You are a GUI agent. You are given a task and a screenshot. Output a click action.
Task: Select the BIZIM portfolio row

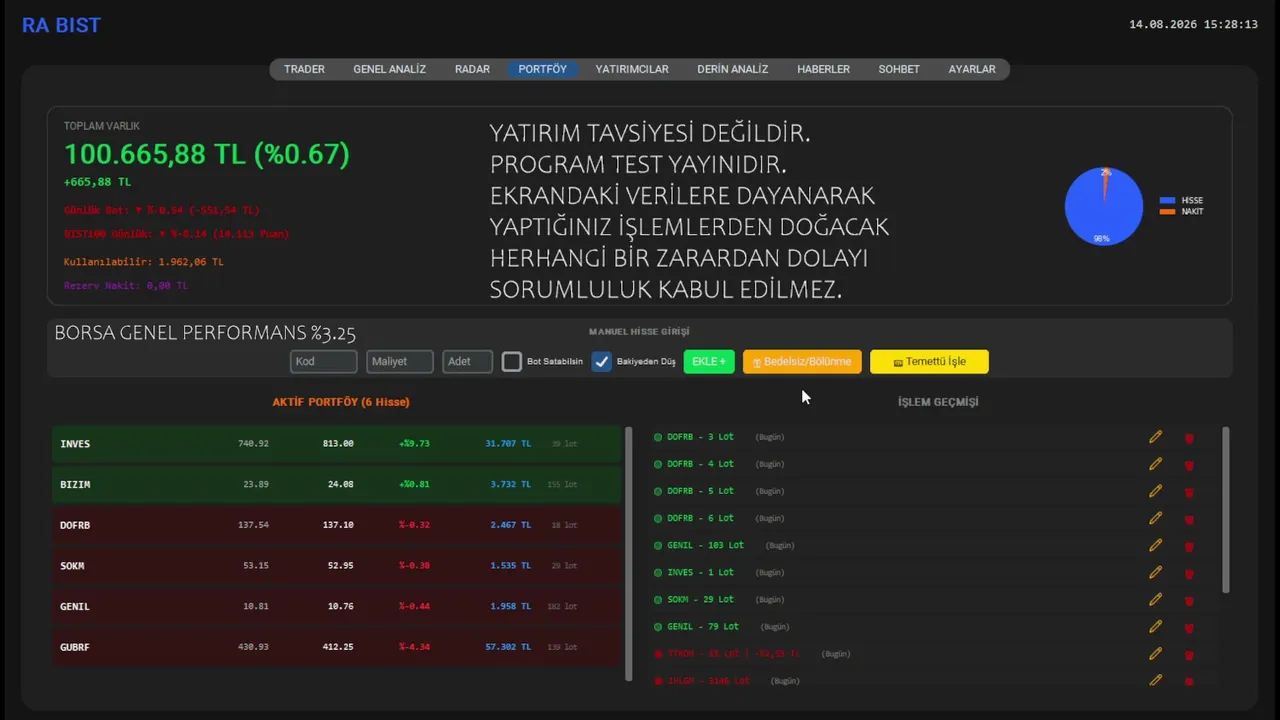click(337, 484)
